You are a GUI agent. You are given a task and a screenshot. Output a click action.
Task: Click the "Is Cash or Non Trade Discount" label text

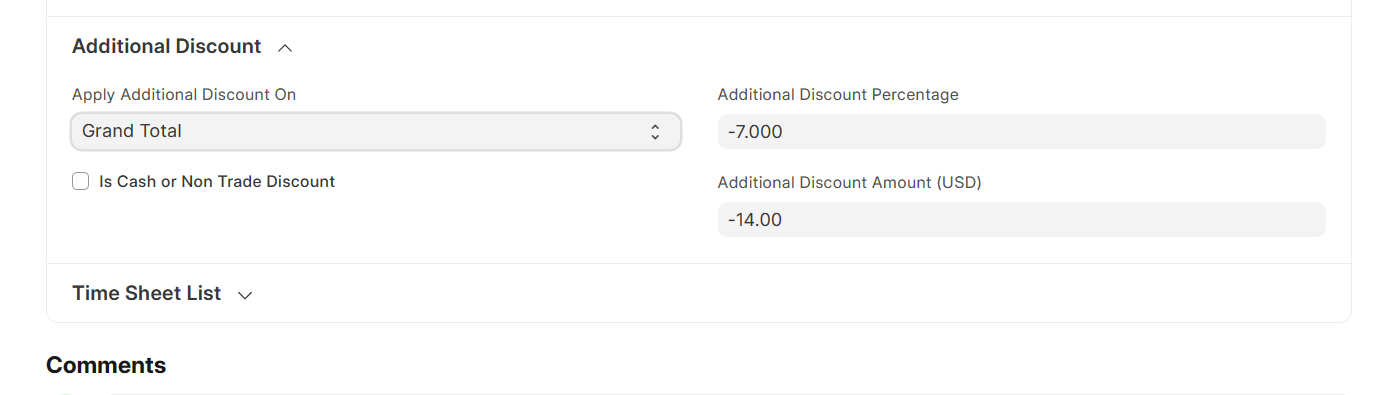pos(217,182)
